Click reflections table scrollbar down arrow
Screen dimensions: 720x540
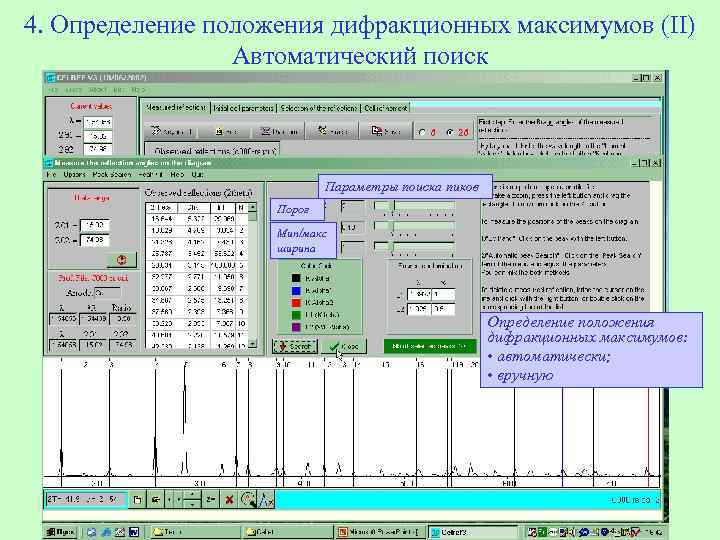tap(252, 343)
